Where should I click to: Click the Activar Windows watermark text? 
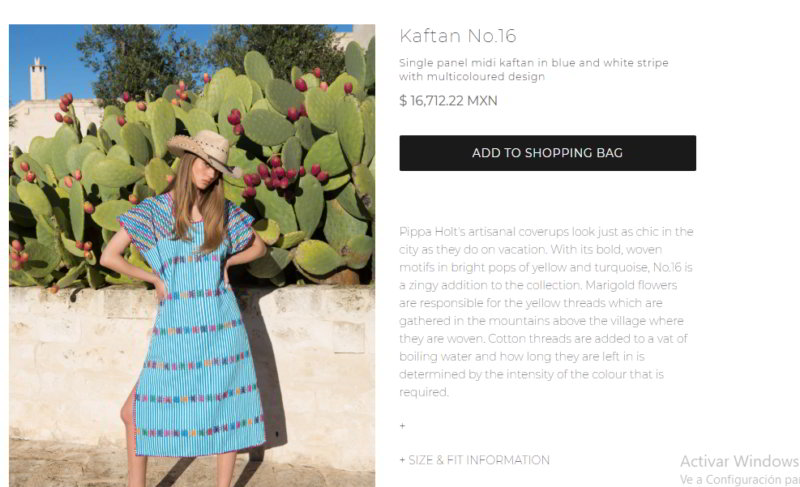point(739,461)
